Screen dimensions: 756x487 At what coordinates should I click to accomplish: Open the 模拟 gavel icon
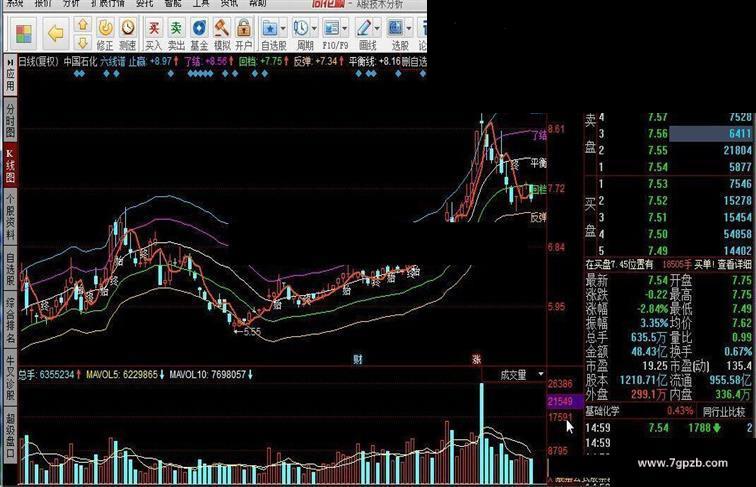click(x=222, y=28)
